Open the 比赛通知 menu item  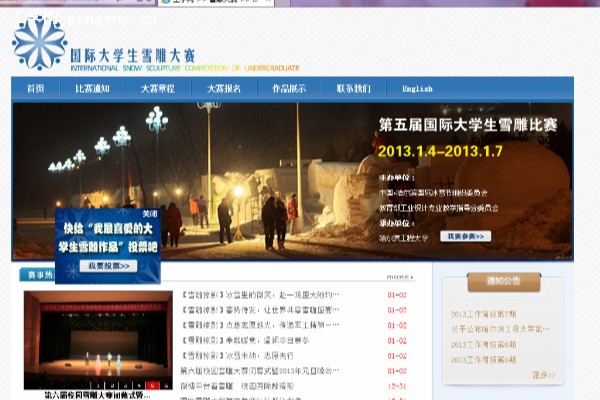92,89
